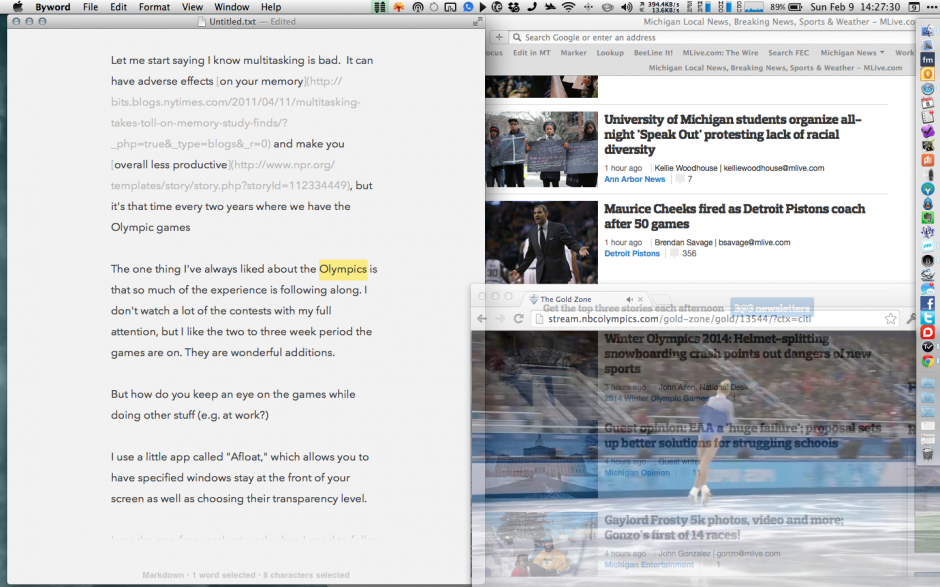Click the BeeLine It! bookmark
Screen dimensions: 940x587
pyautogui.click(x=653, y=53)
